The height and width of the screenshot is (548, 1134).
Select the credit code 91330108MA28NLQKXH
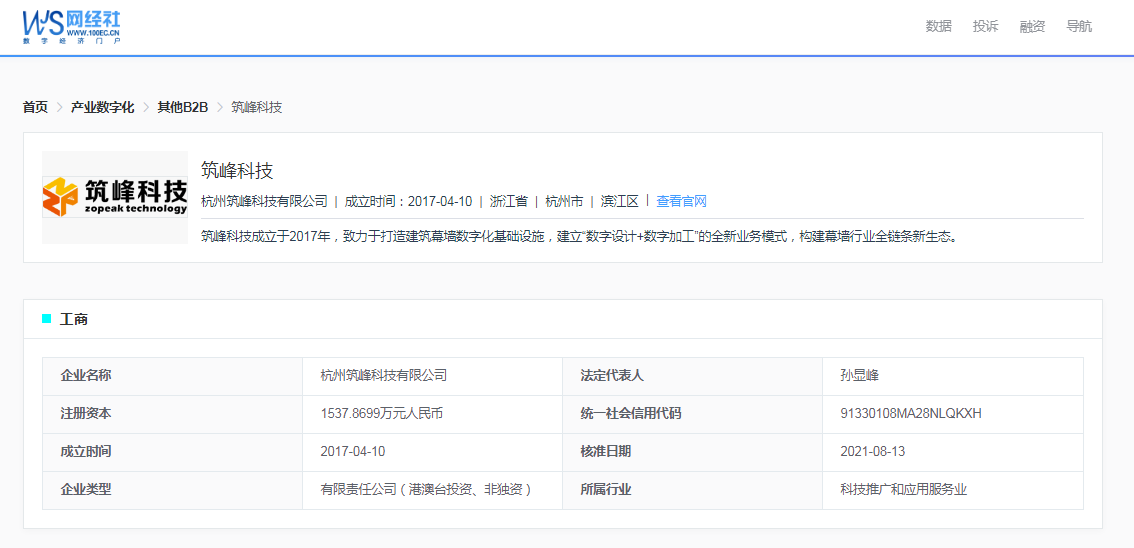pyautogui.click(x=910, y=413)
